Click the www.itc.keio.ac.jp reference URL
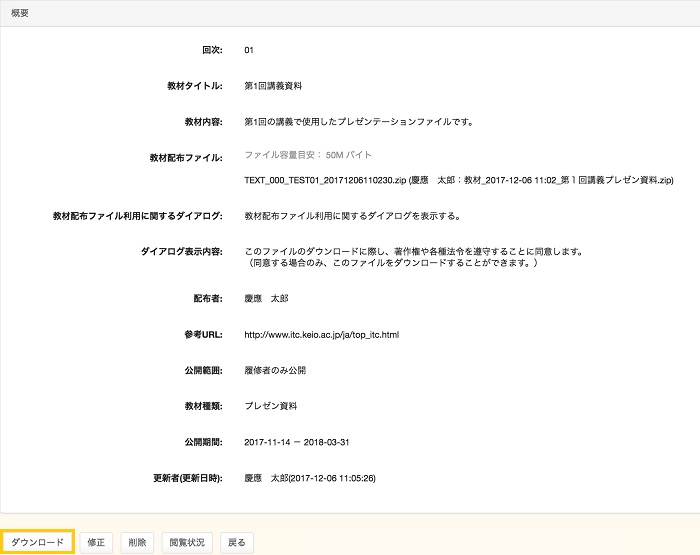This screenshot has width=700, height=555. [321, 334]
